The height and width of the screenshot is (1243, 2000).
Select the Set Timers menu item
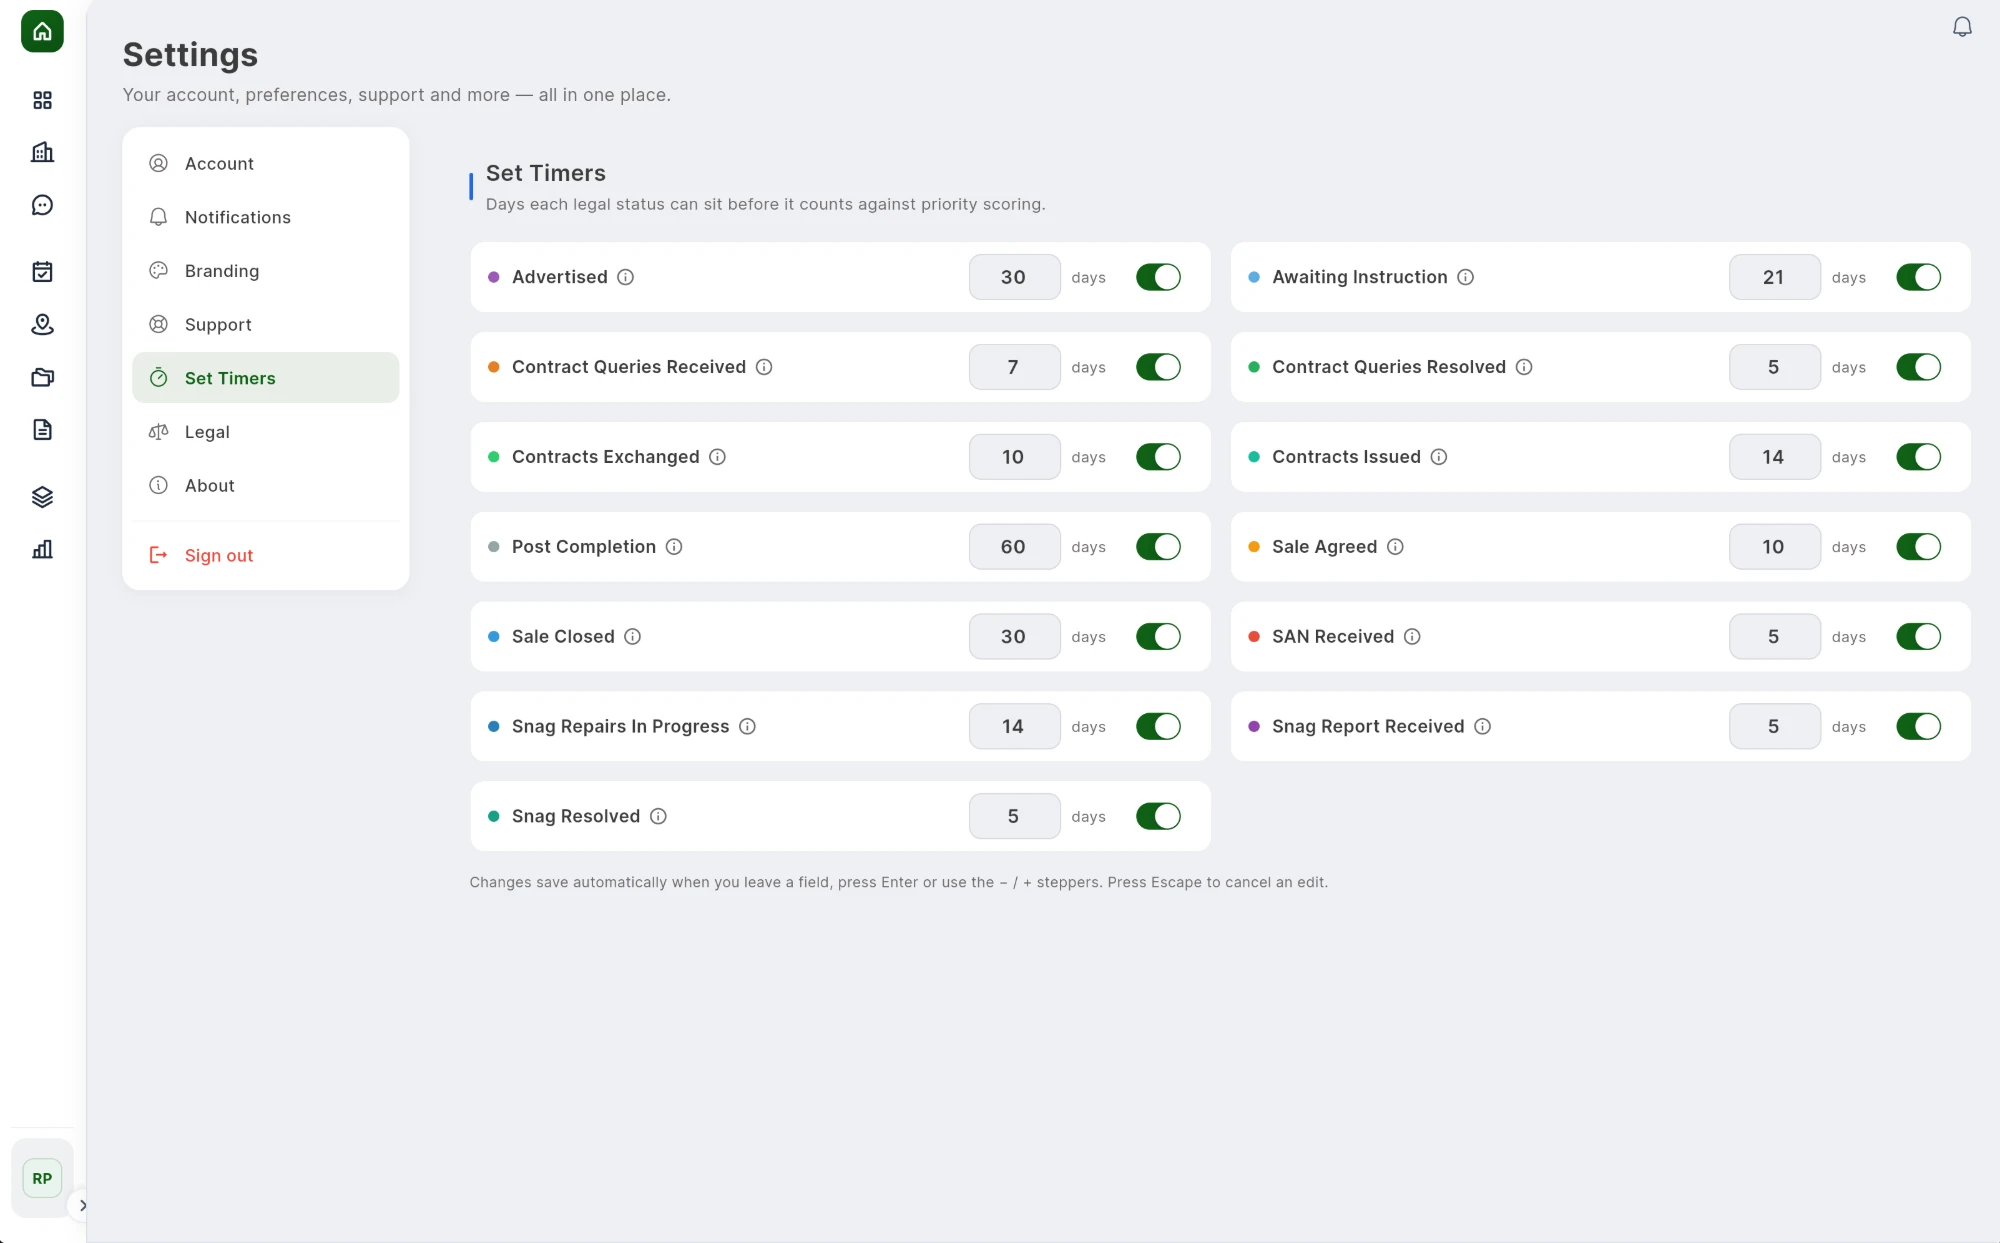265,378
